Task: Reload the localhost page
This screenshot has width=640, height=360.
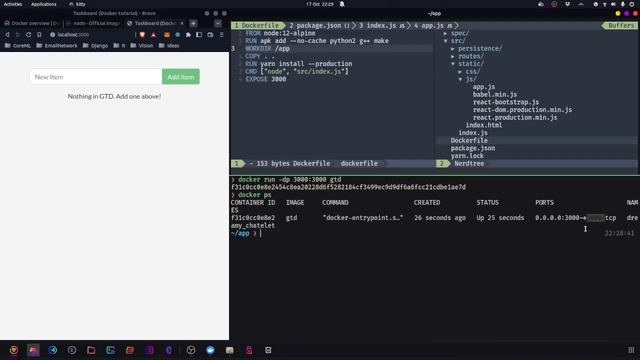Action: (28, 35)
